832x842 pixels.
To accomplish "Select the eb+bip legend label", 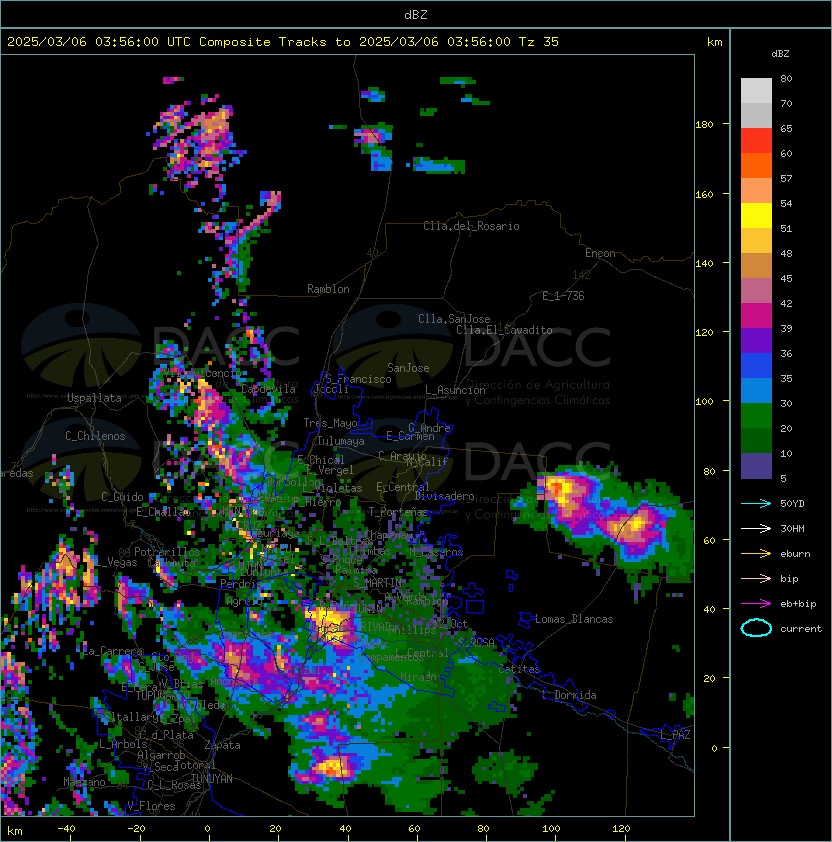I will click(x=798, y=604).
